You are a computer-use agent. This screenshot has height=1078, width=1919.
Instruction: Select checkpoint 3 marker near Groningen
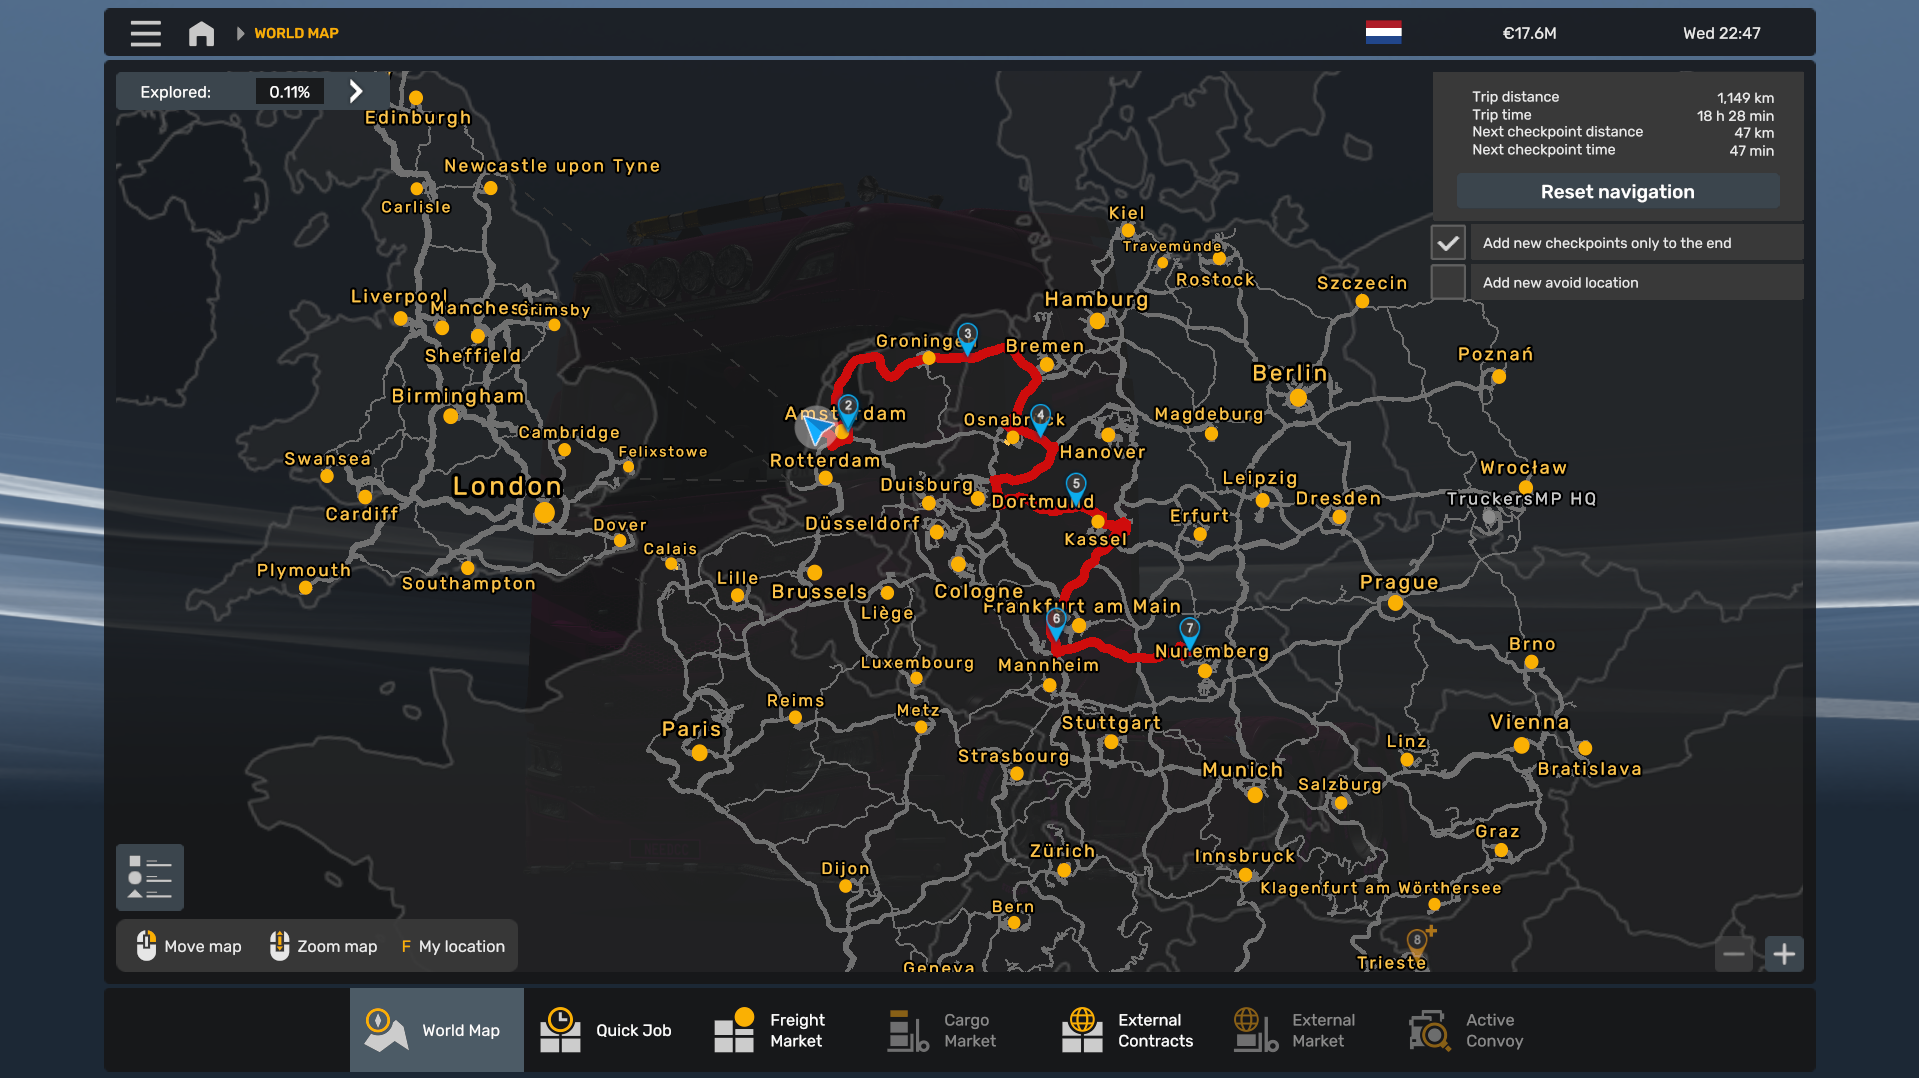click(x=967, y=336)
